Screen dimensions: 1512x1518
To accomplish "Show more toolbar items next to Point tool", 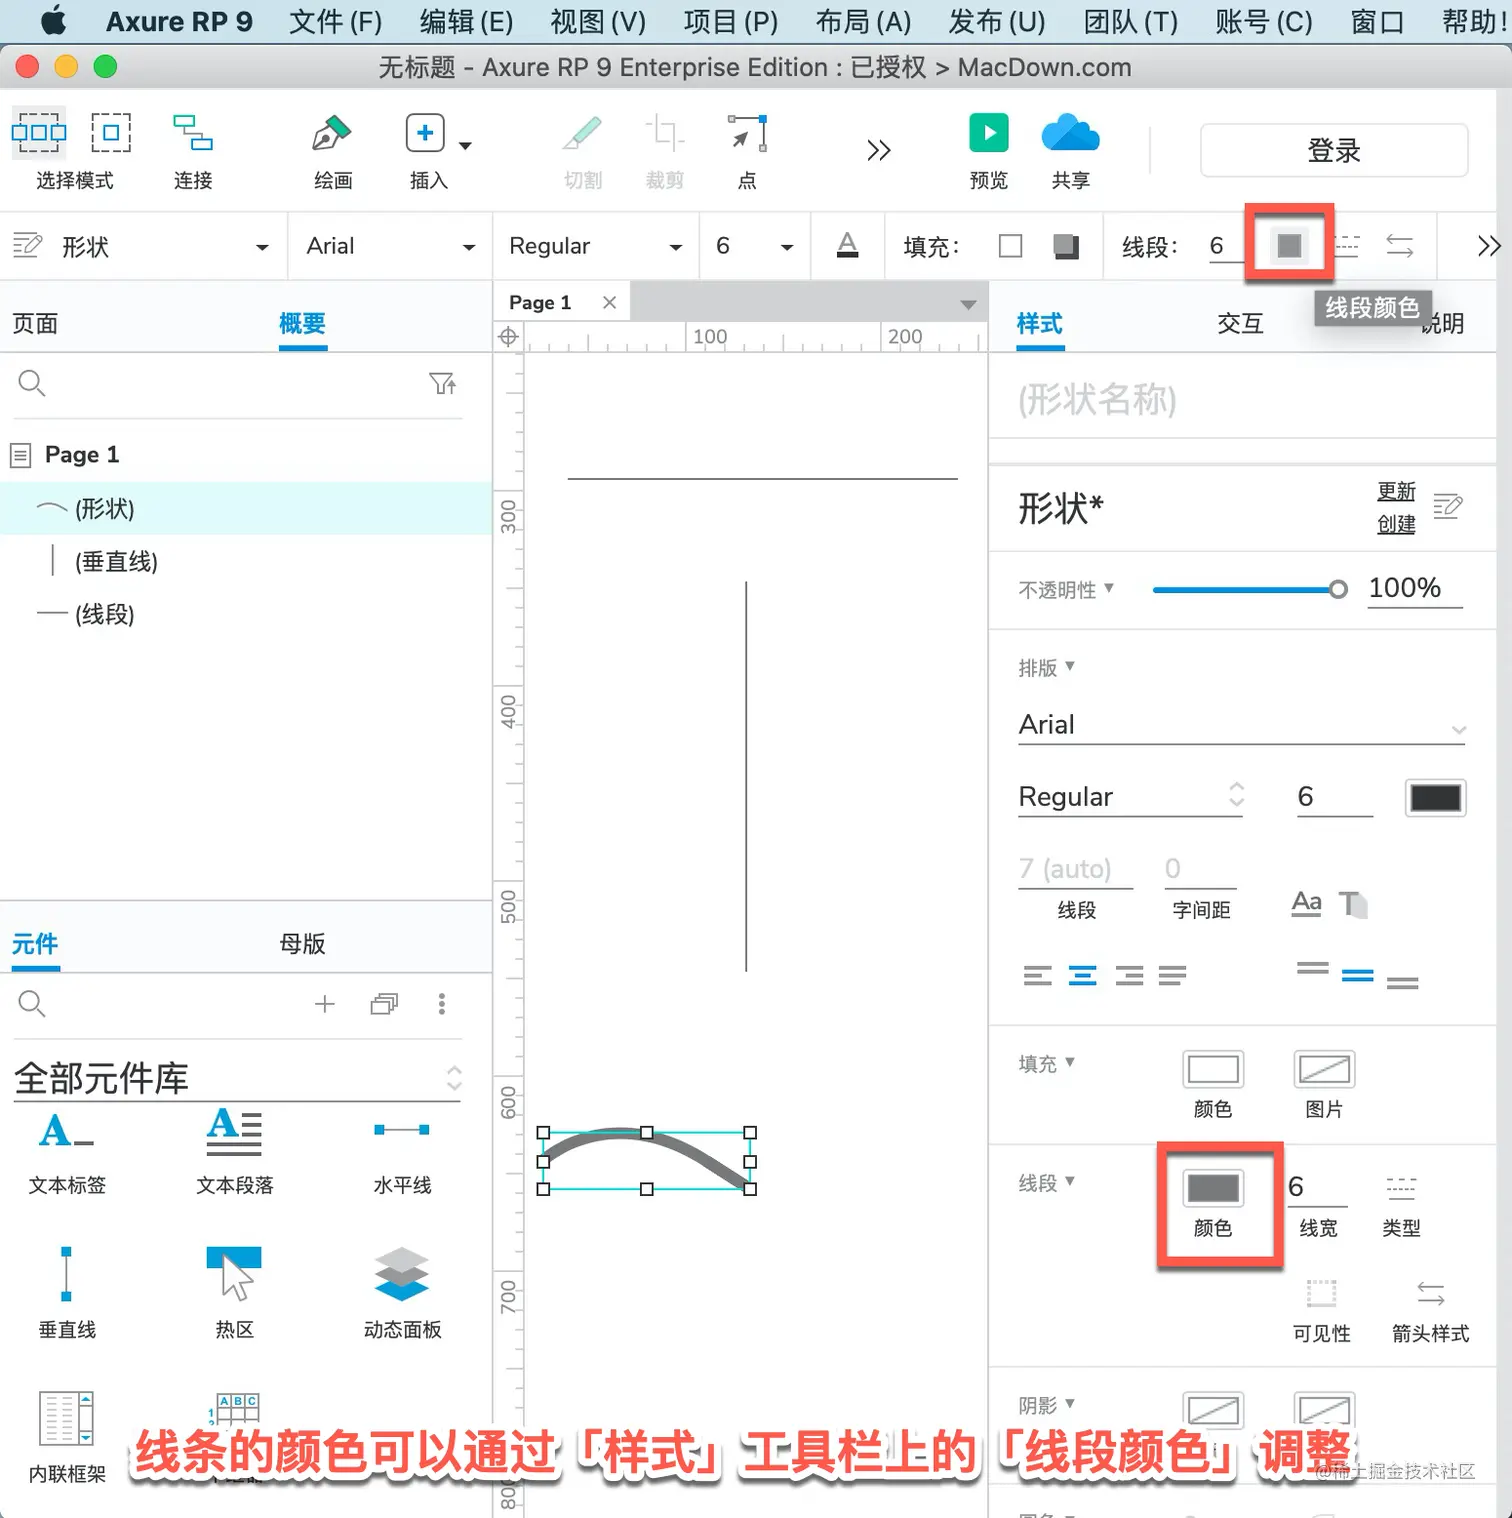I will pos(878,151).
